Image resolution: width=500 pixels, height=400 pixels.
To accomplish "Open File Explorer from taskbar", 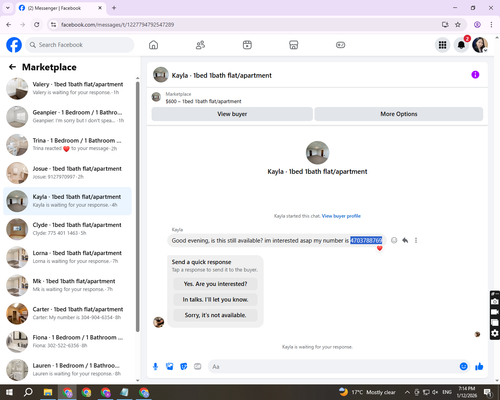I will click(48, 392).
